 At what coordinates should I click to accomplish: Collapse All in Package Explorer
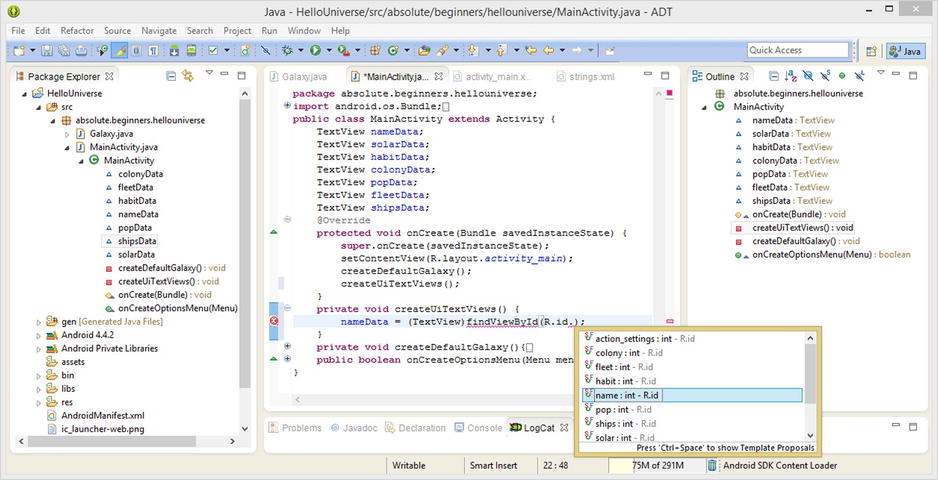[171, 76]
